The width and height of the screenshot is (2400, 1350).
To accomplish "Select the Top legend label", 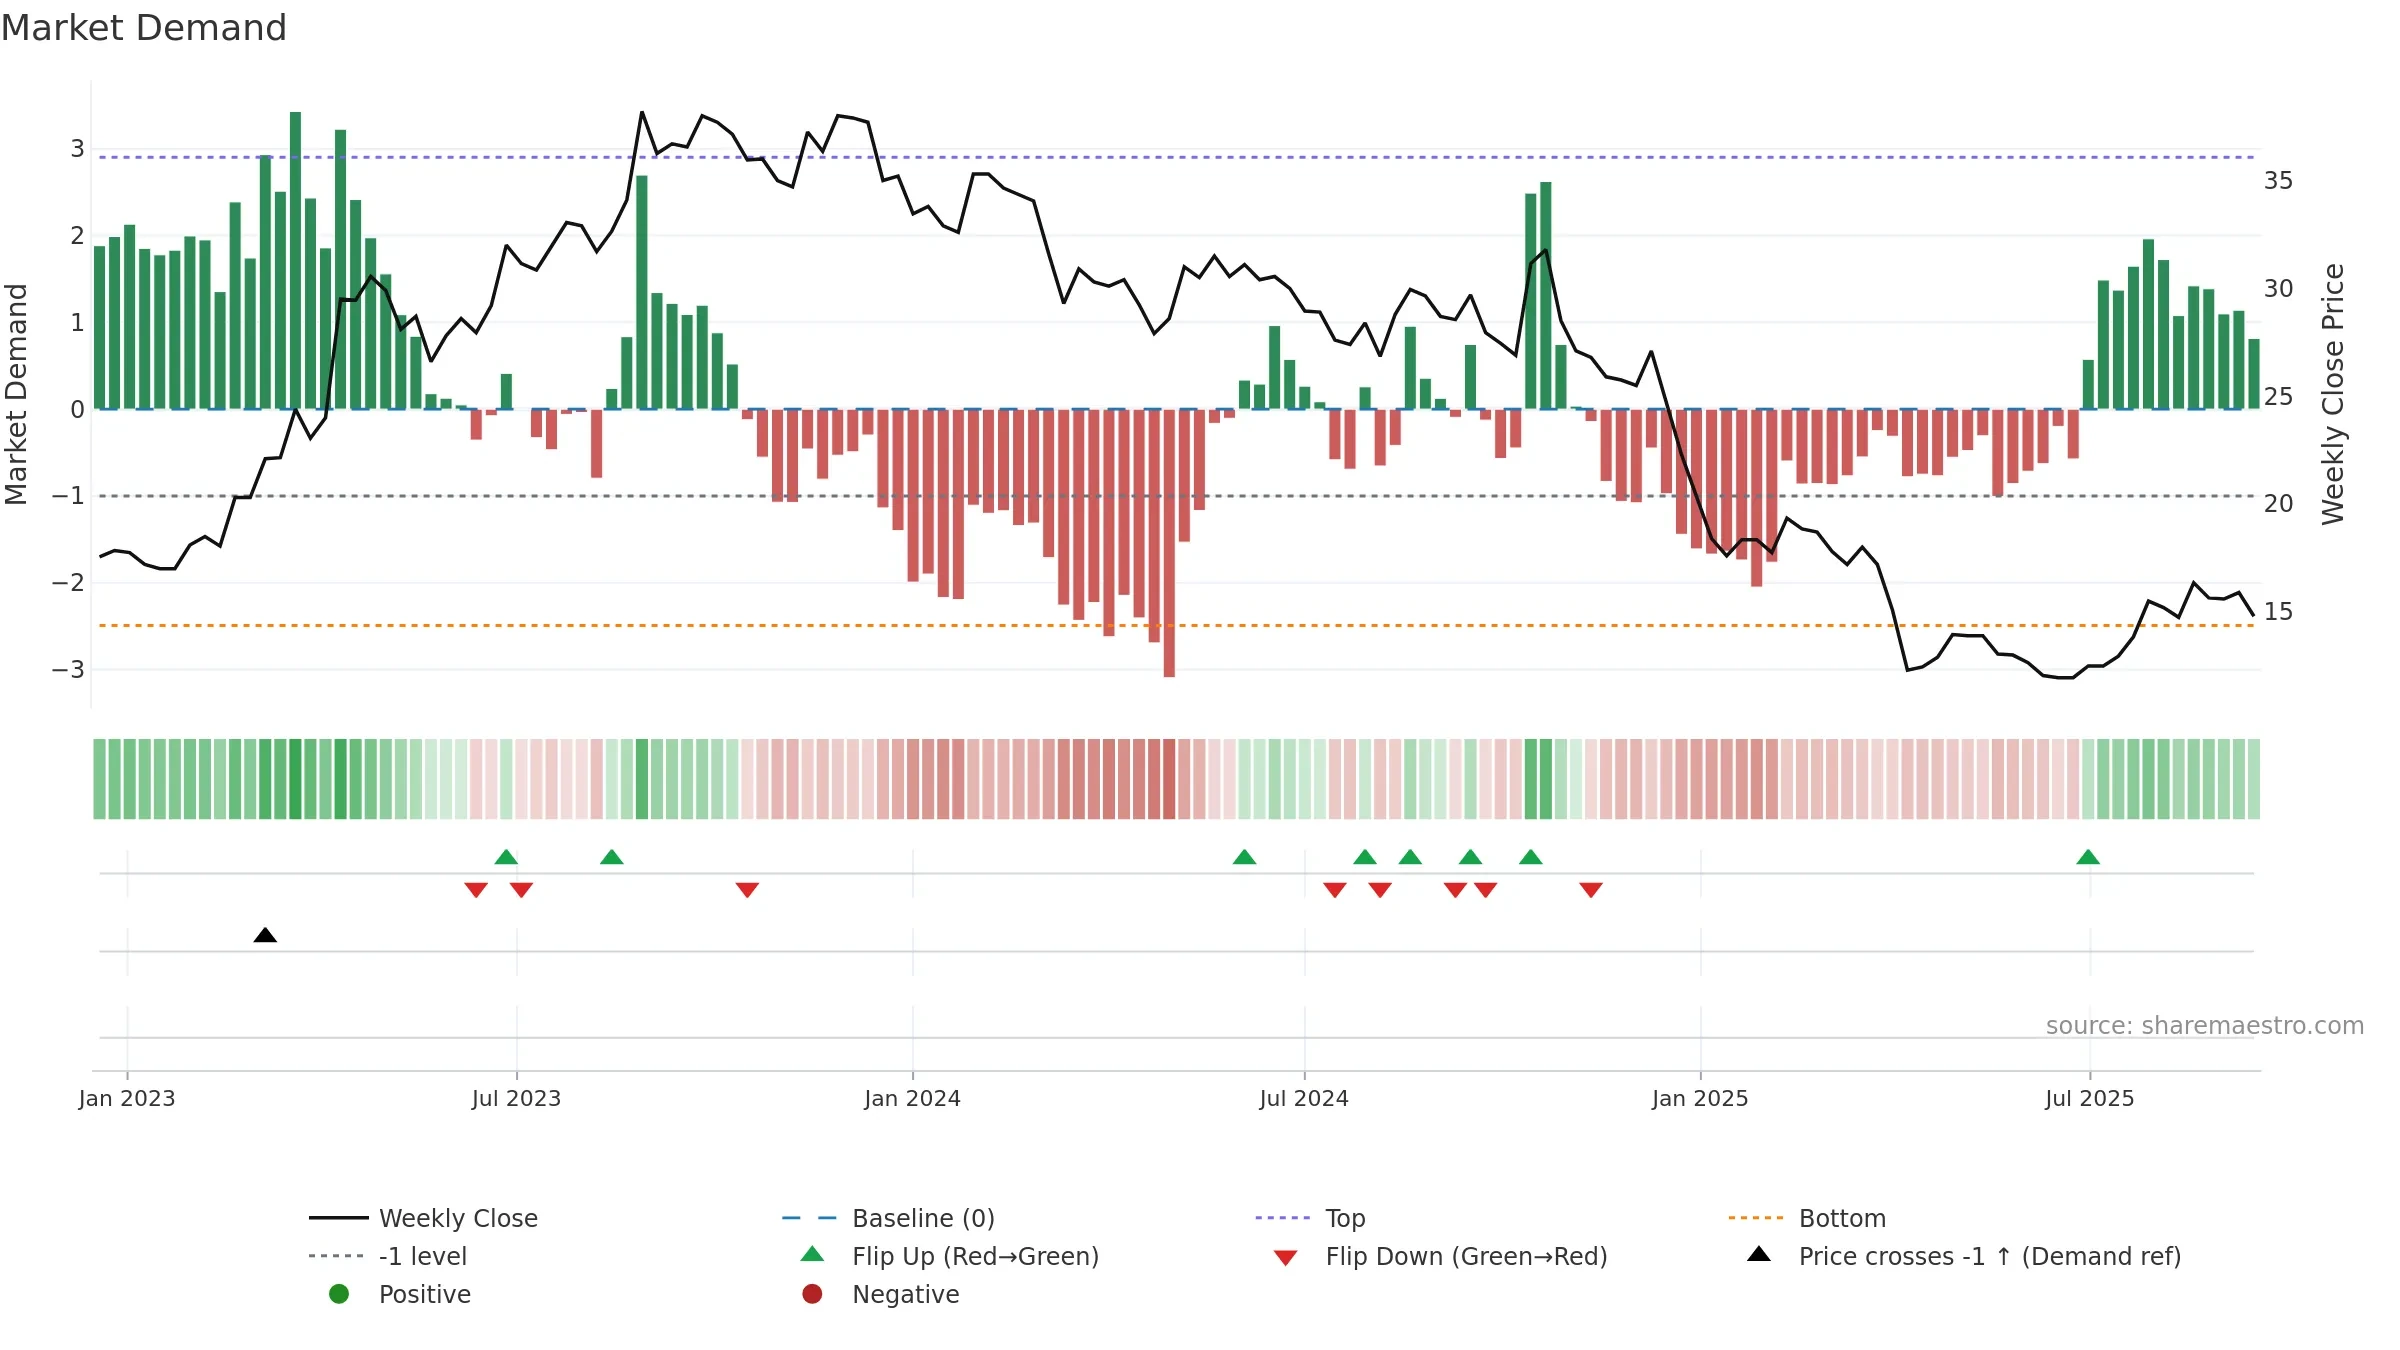I will [x=1345, y=1218].
